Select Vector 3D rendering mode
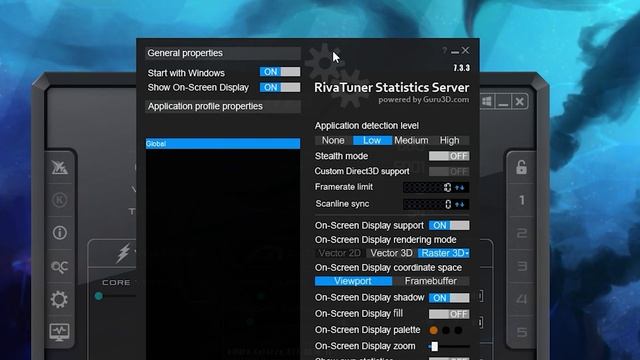This screenshot has width=640, height=360. [391, 253]
